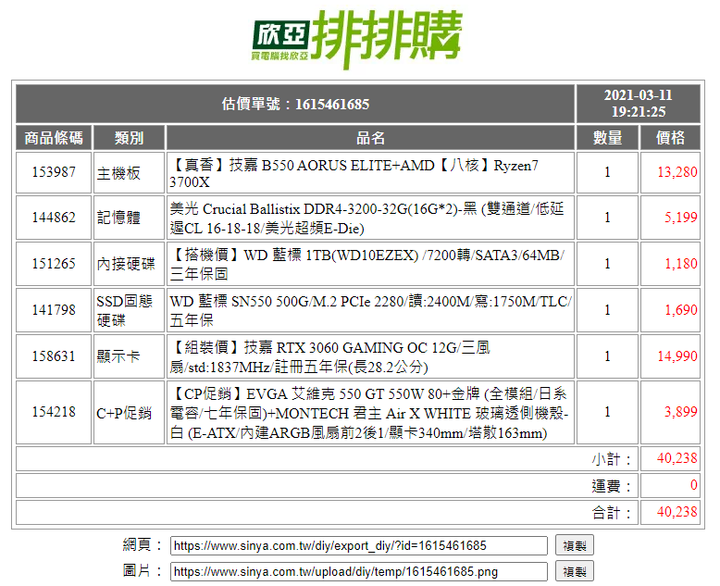Screen dimensions: 720x586
Task: Select barcode 151265
Action: tap(54, 264)
